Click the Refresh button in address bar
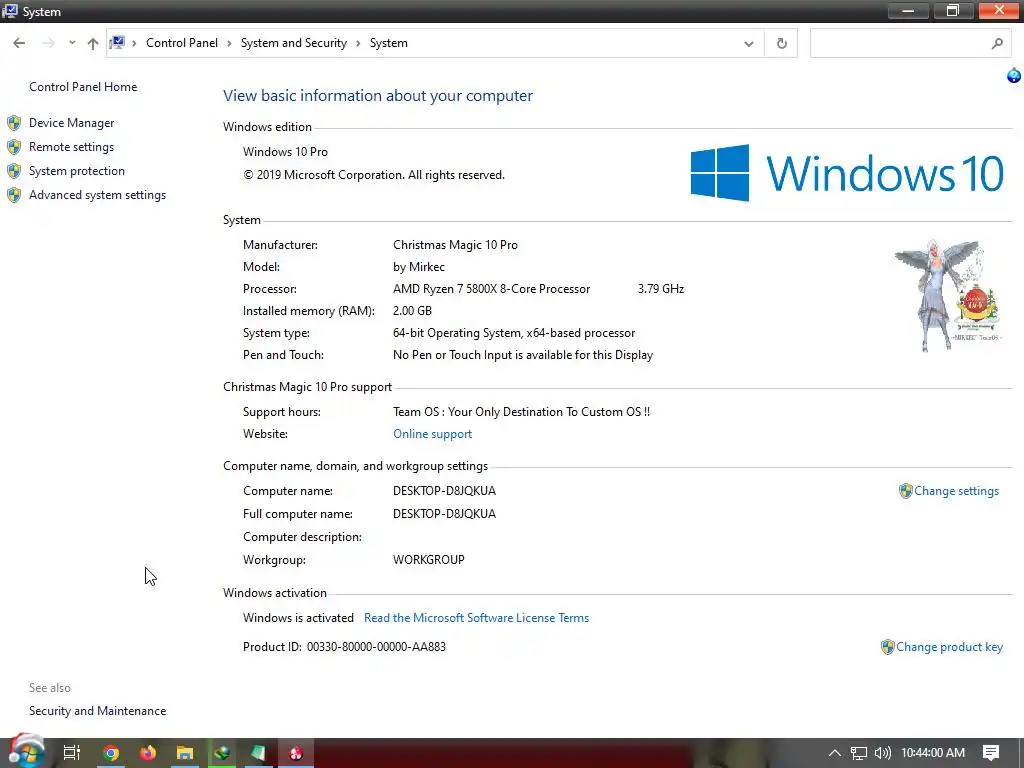 point(781,44)
